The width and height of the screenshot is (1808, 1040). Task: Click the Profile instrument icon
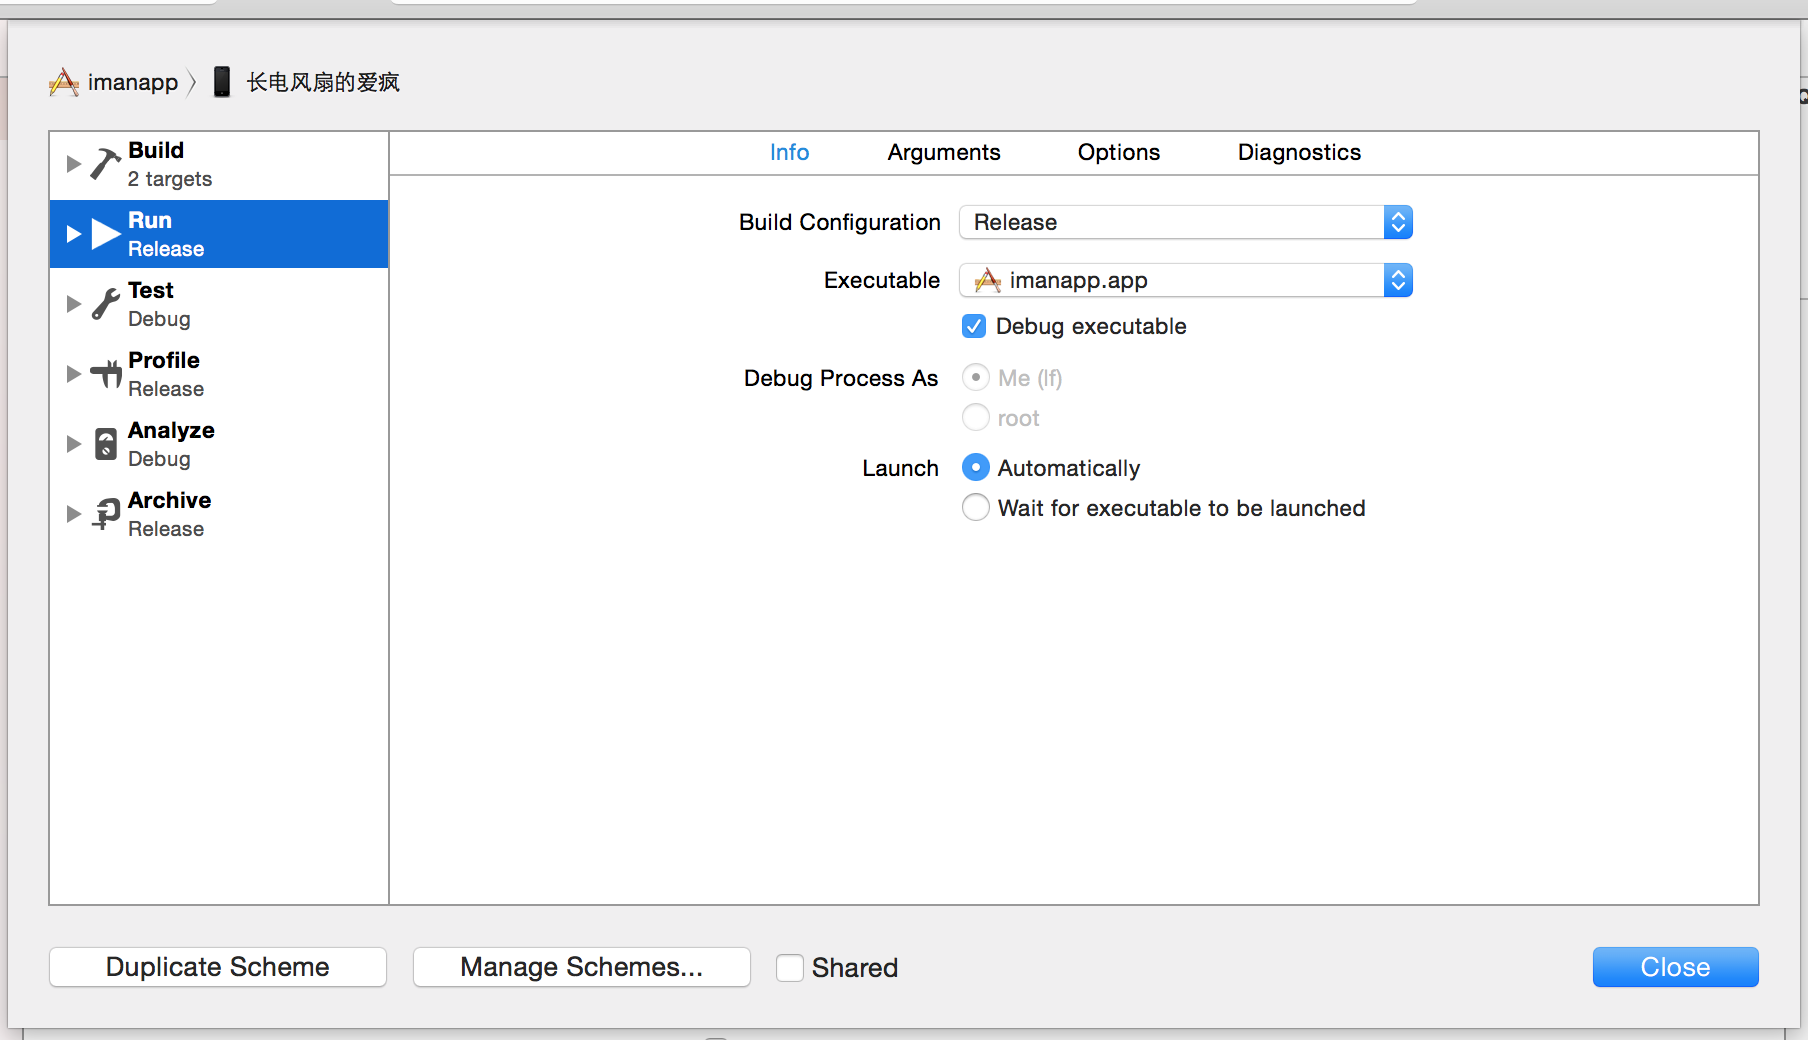point(105,374)
